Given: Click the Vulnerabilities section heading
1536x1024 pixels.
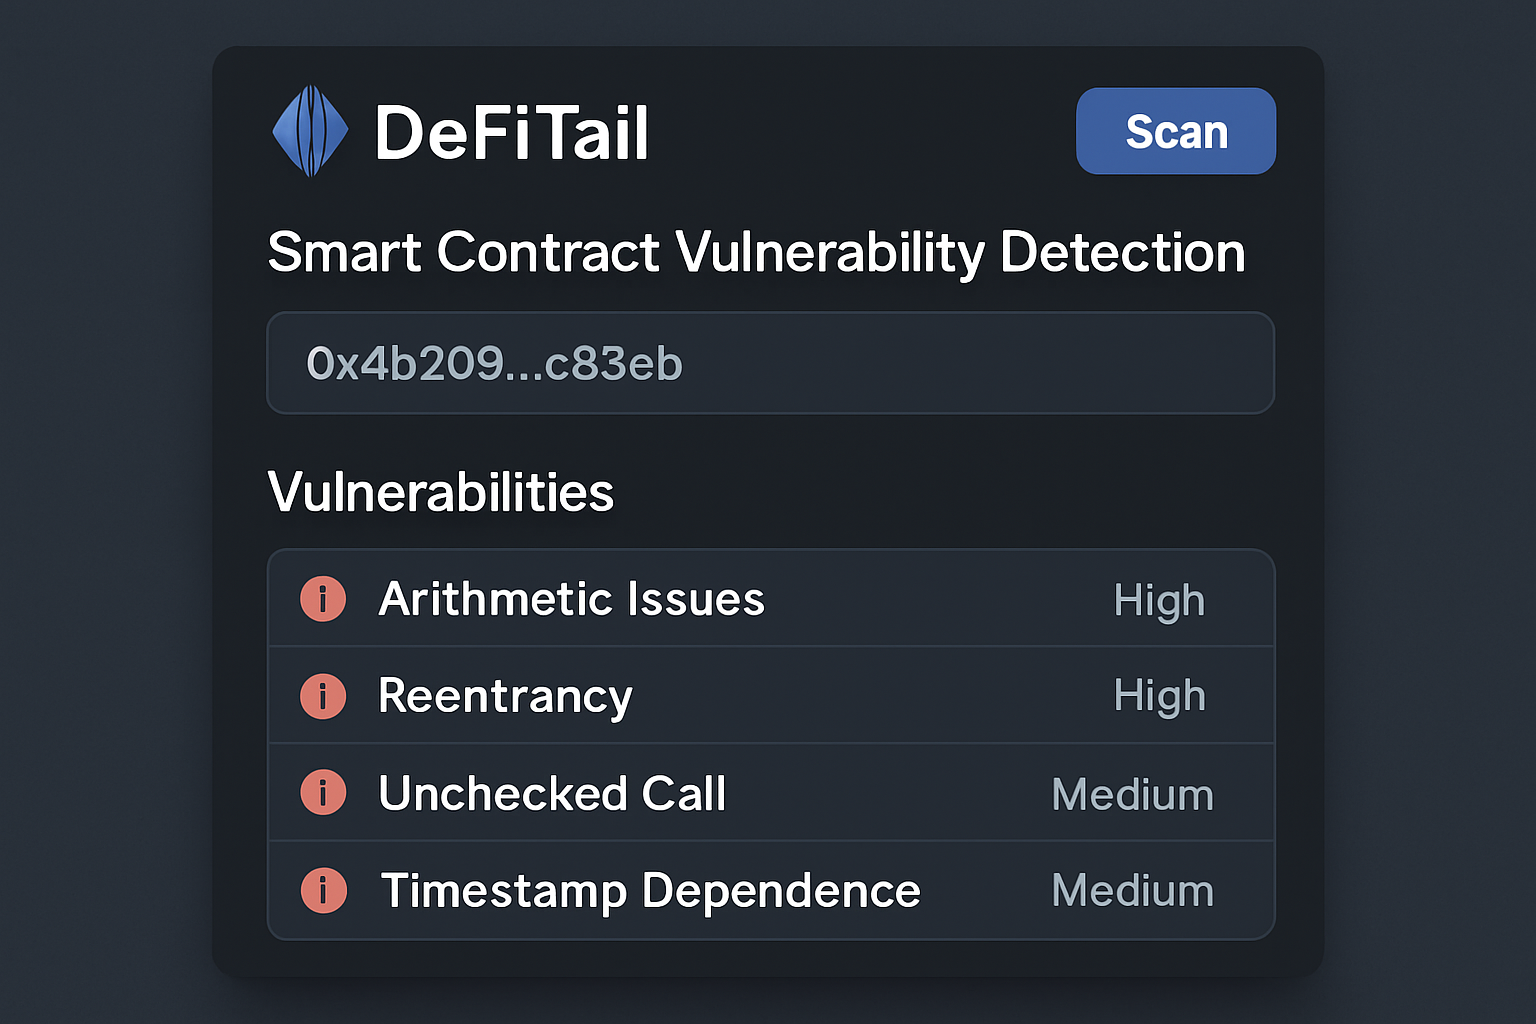Looking at the screenshot, I should pyautogui.click(x=440, y=491).
